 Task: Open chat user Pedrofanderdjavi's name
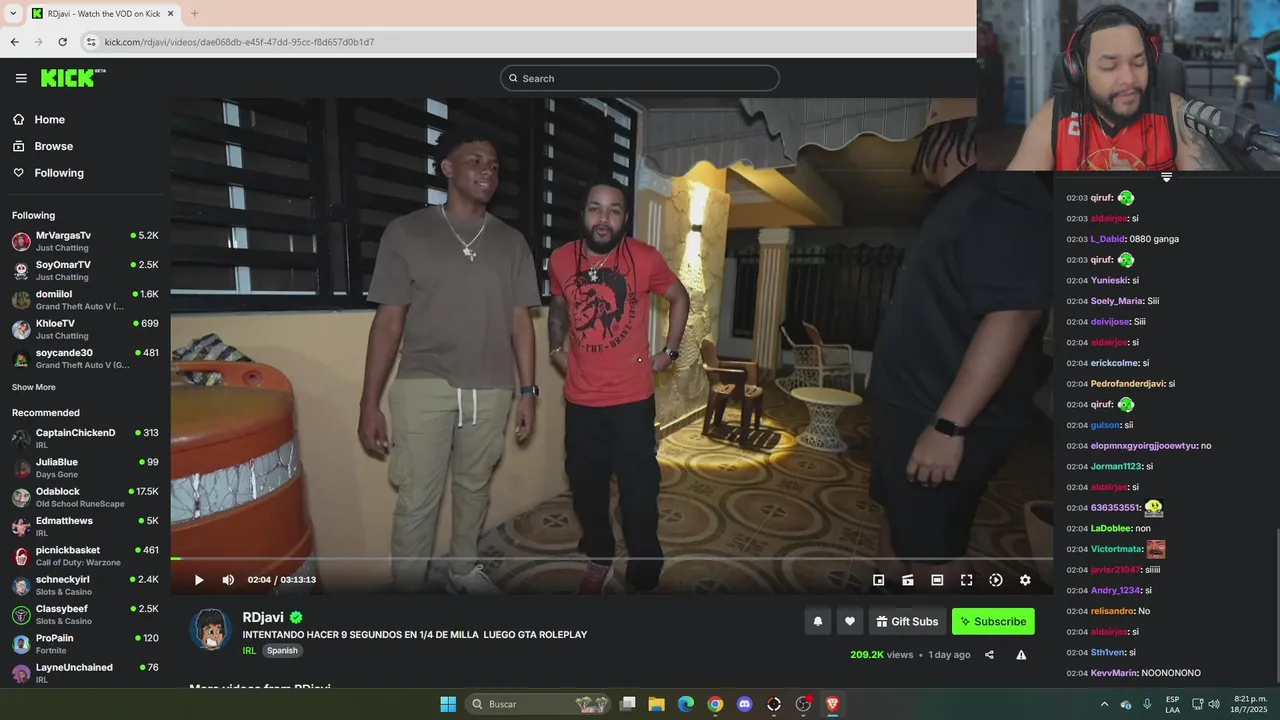coord(1128,384)
